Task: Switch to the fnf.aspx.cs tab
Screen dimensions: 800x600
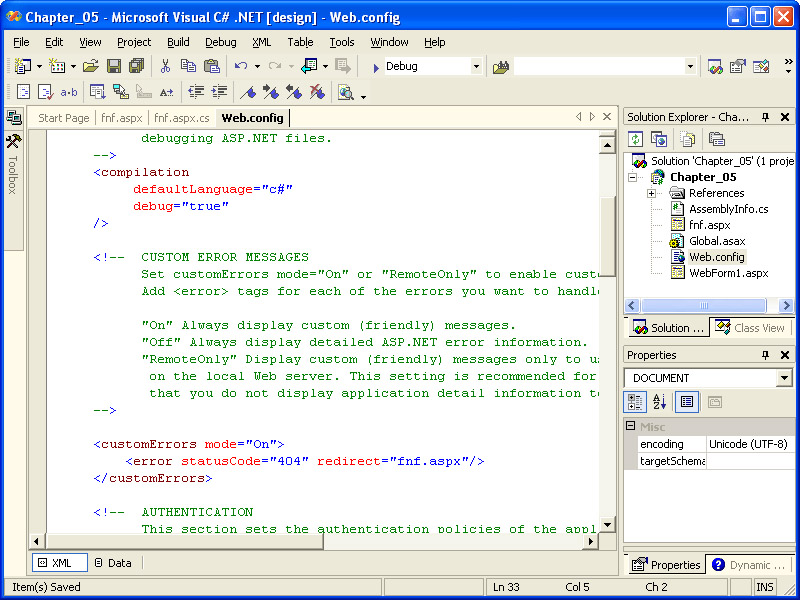Action: [182, 118]
